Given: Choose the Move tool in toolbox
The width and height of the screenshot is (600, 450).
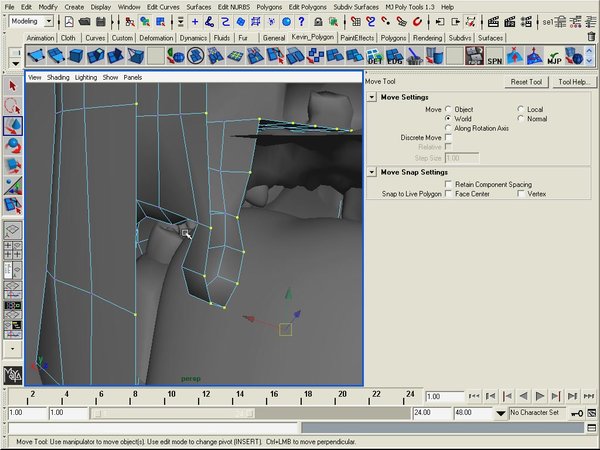Looking at the screenshot, I should 13,126.
